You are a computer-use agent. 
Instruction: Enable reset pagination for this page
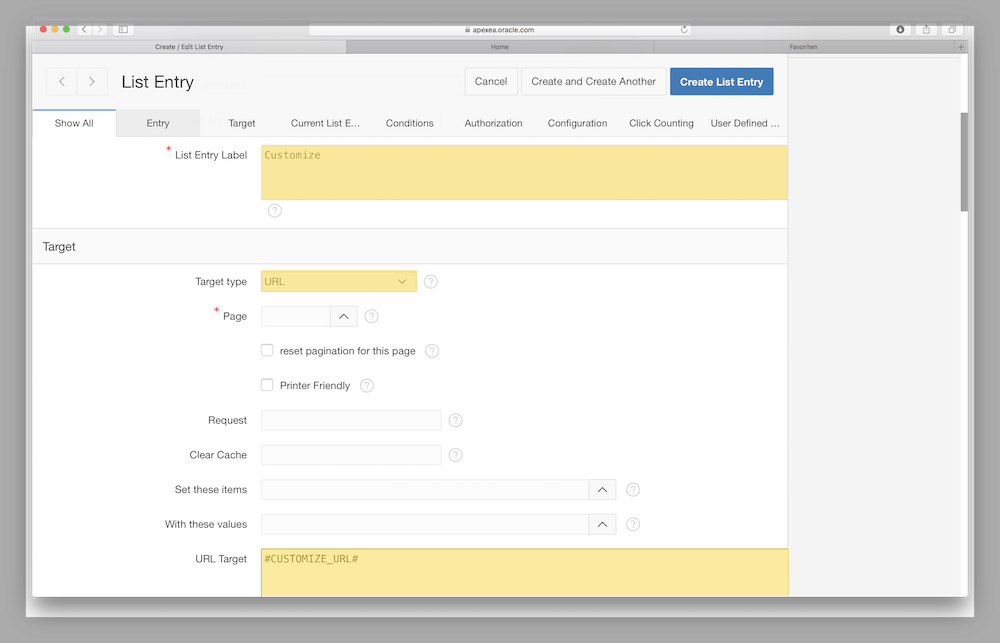(x=267, y=350)
